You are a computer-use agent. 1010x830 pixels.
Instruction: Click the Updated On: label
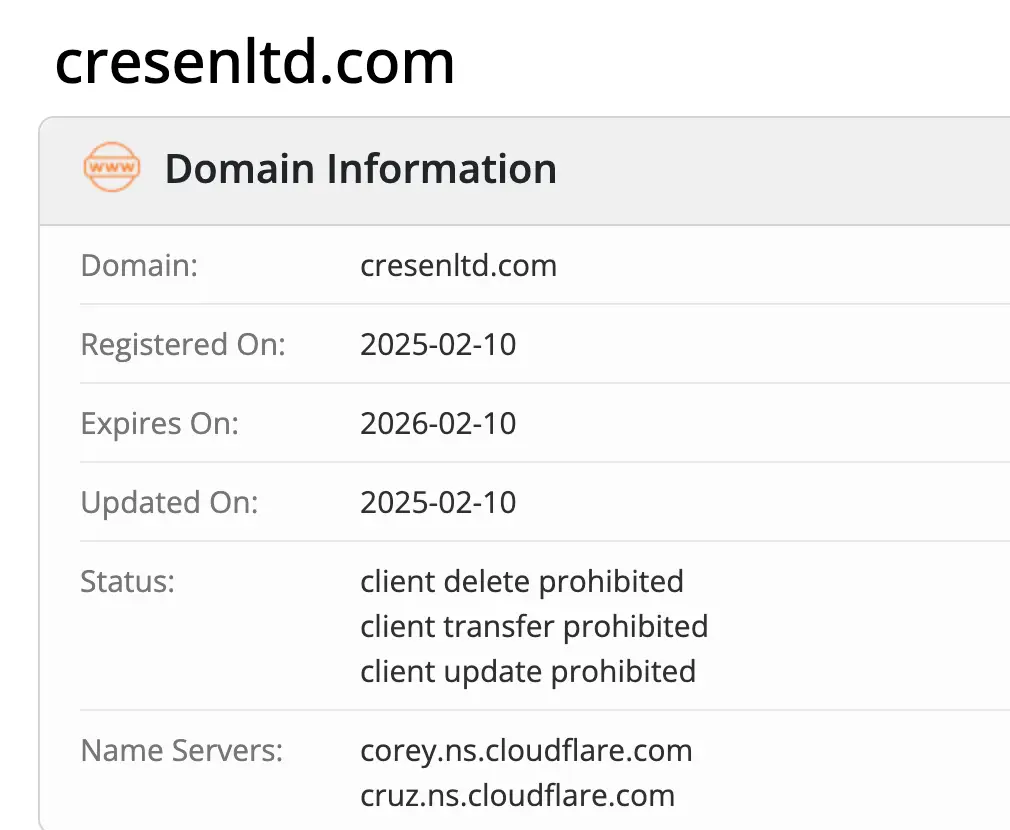(169, 502)
